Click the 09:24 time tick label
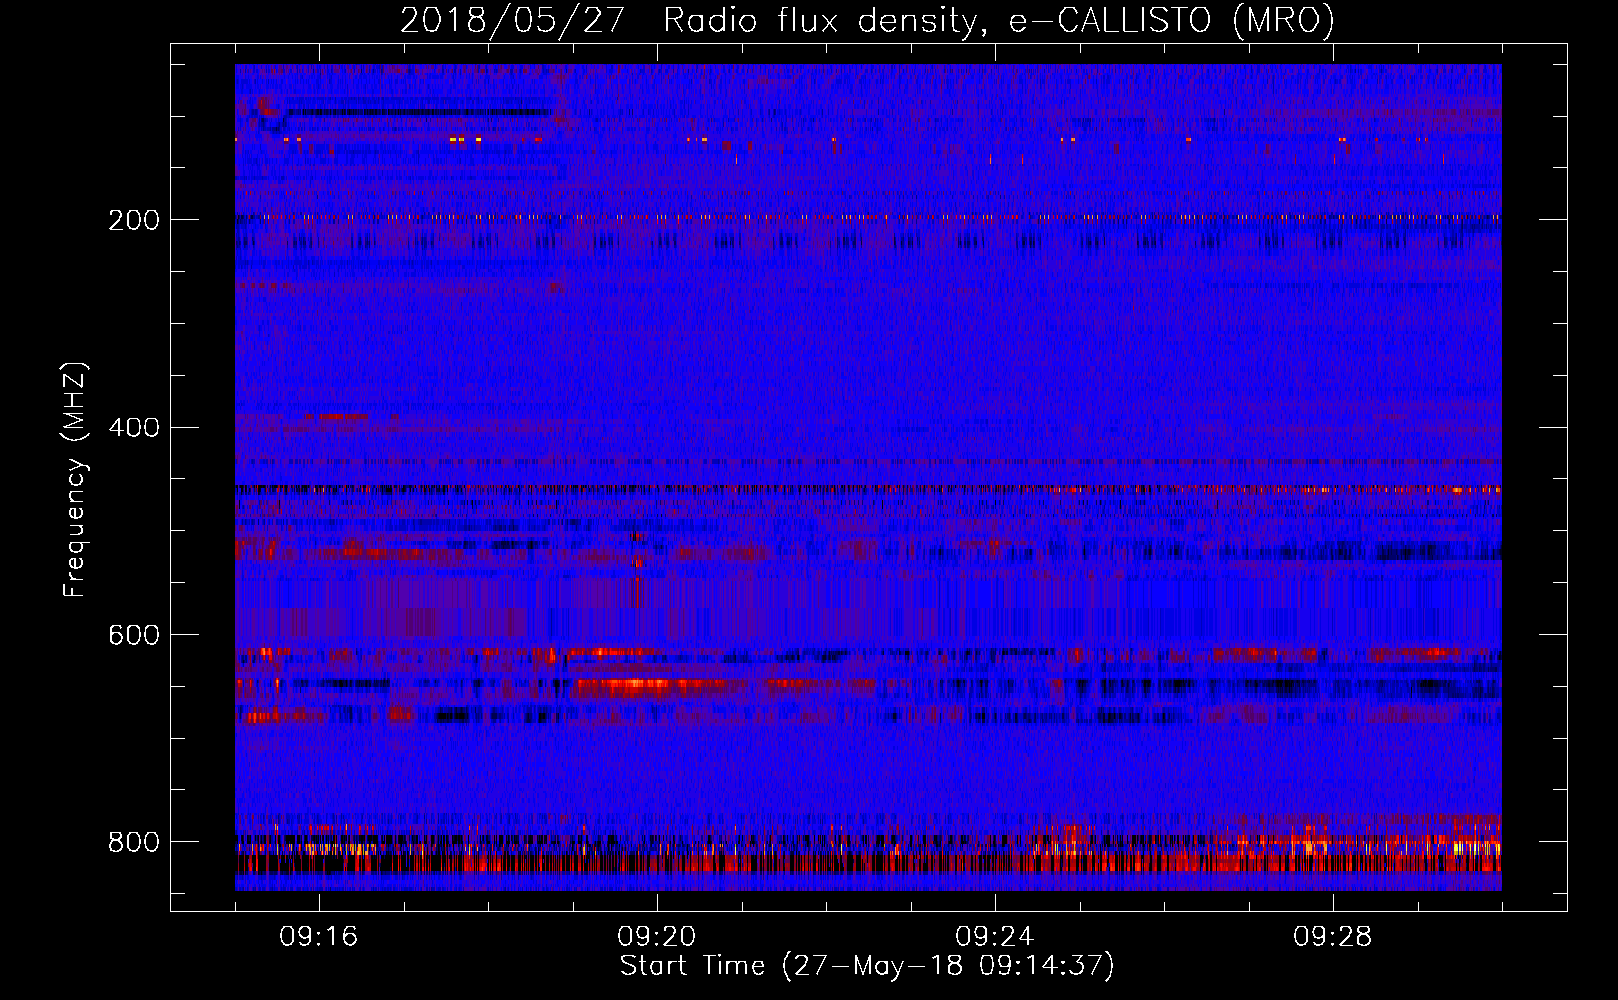1618x1000 pixels. pos(995,937)
